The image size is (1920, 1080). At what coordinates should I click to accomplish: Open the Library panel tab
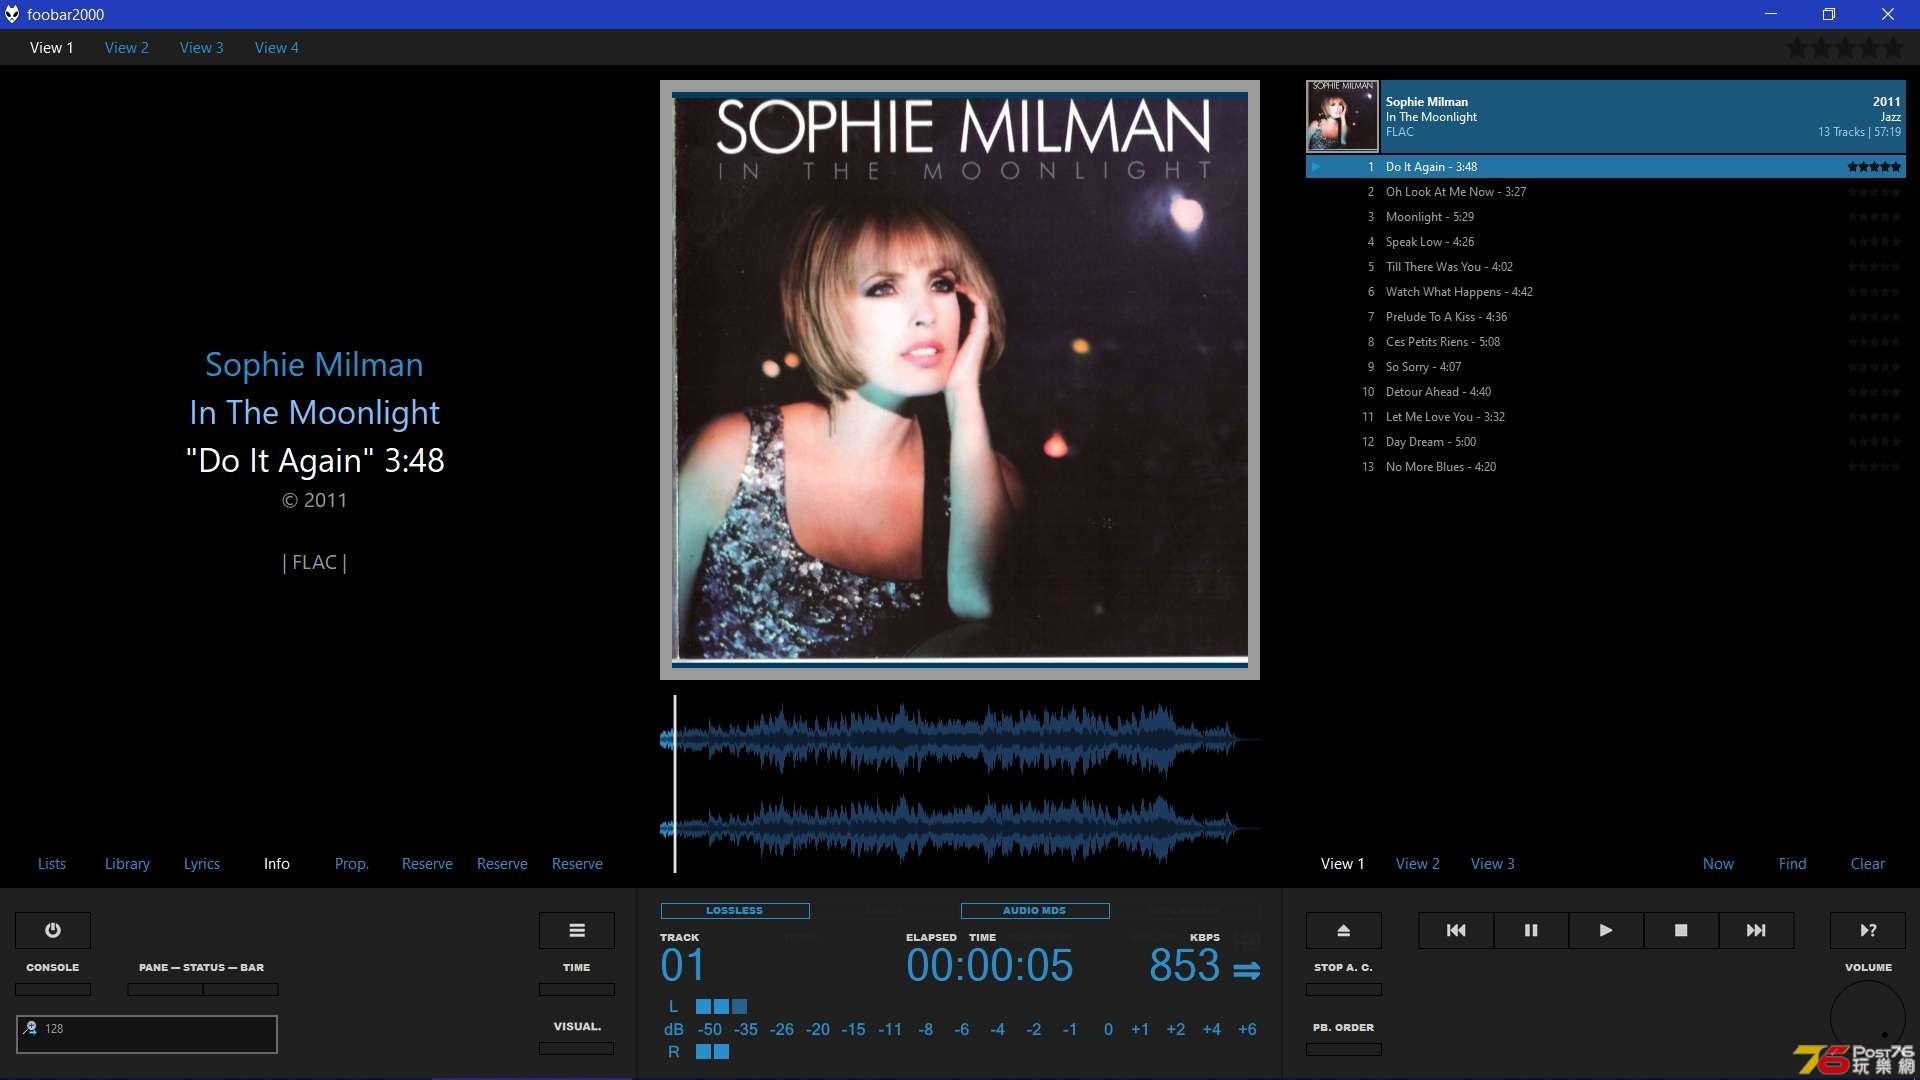(127, 863)
